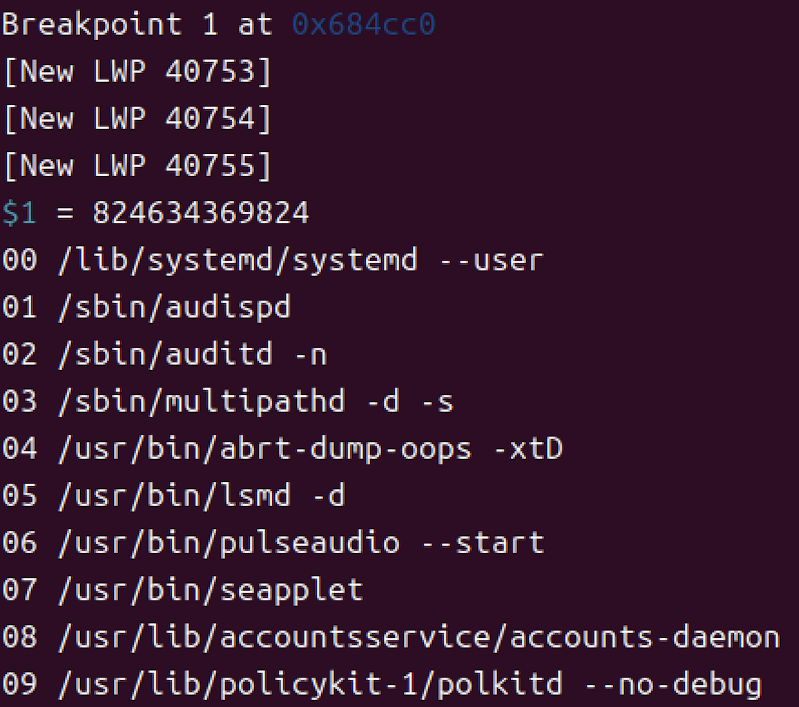This screenshot has width=799, height=707.
Task: Click the /usr/bin/pulseaudio path
Action: pyautogui.click(x=228, y=543)
